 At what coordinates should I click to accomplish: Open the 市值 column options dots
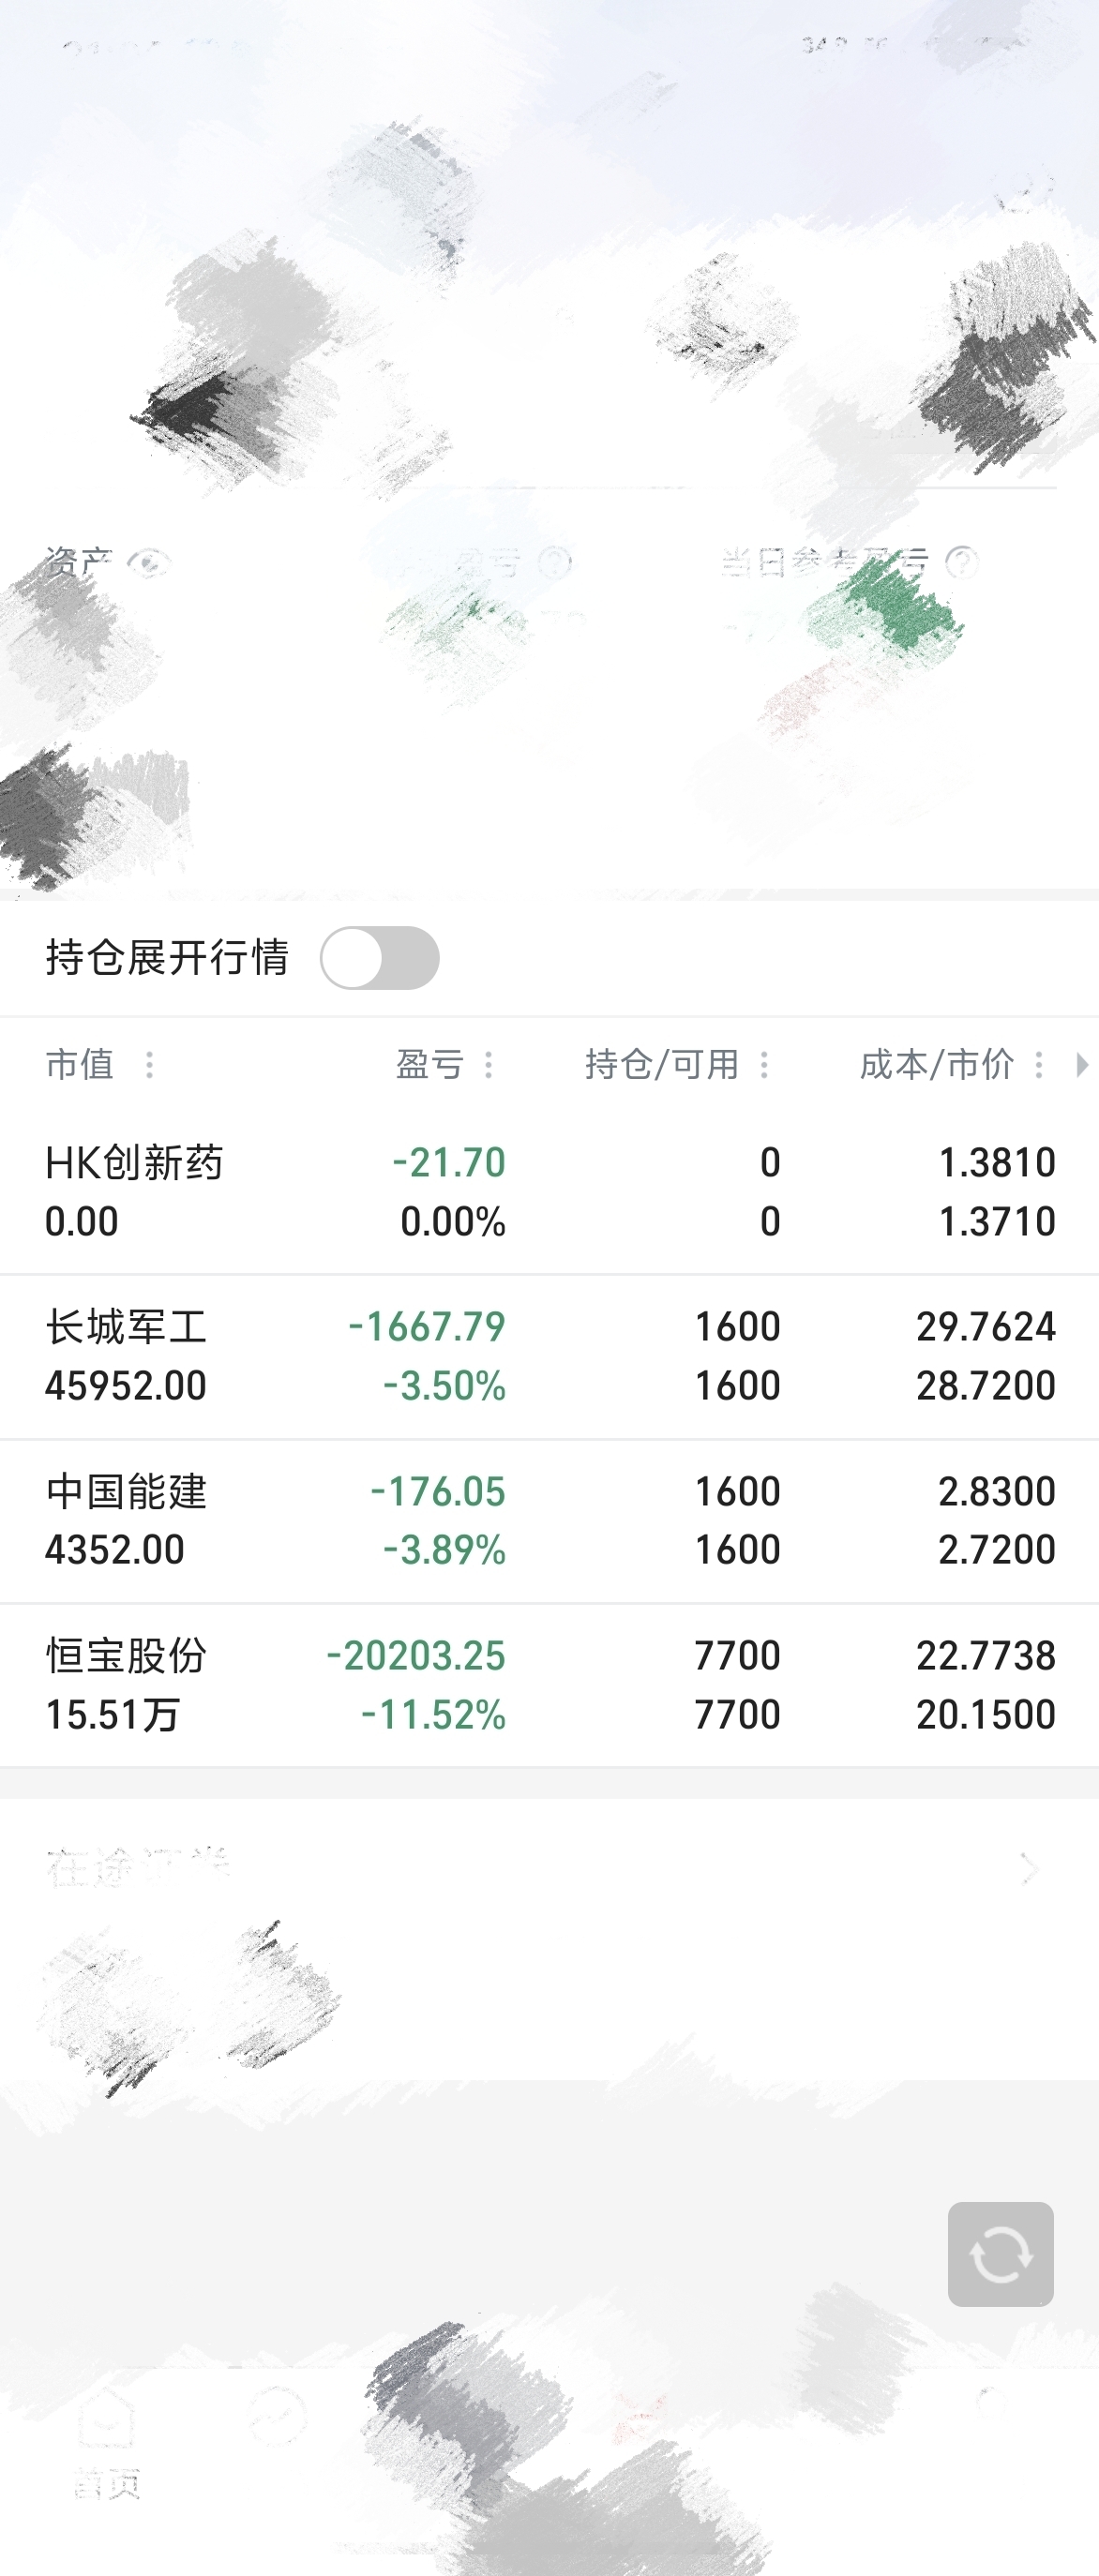(150, 1064)
